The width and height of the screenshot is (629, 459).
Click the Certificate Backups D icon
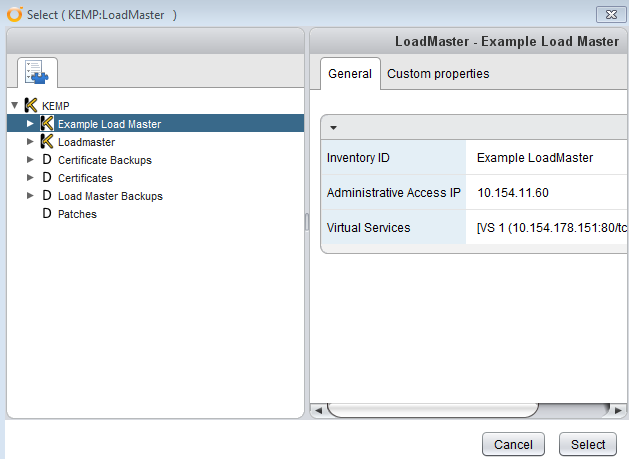click(x=47, y=160)
